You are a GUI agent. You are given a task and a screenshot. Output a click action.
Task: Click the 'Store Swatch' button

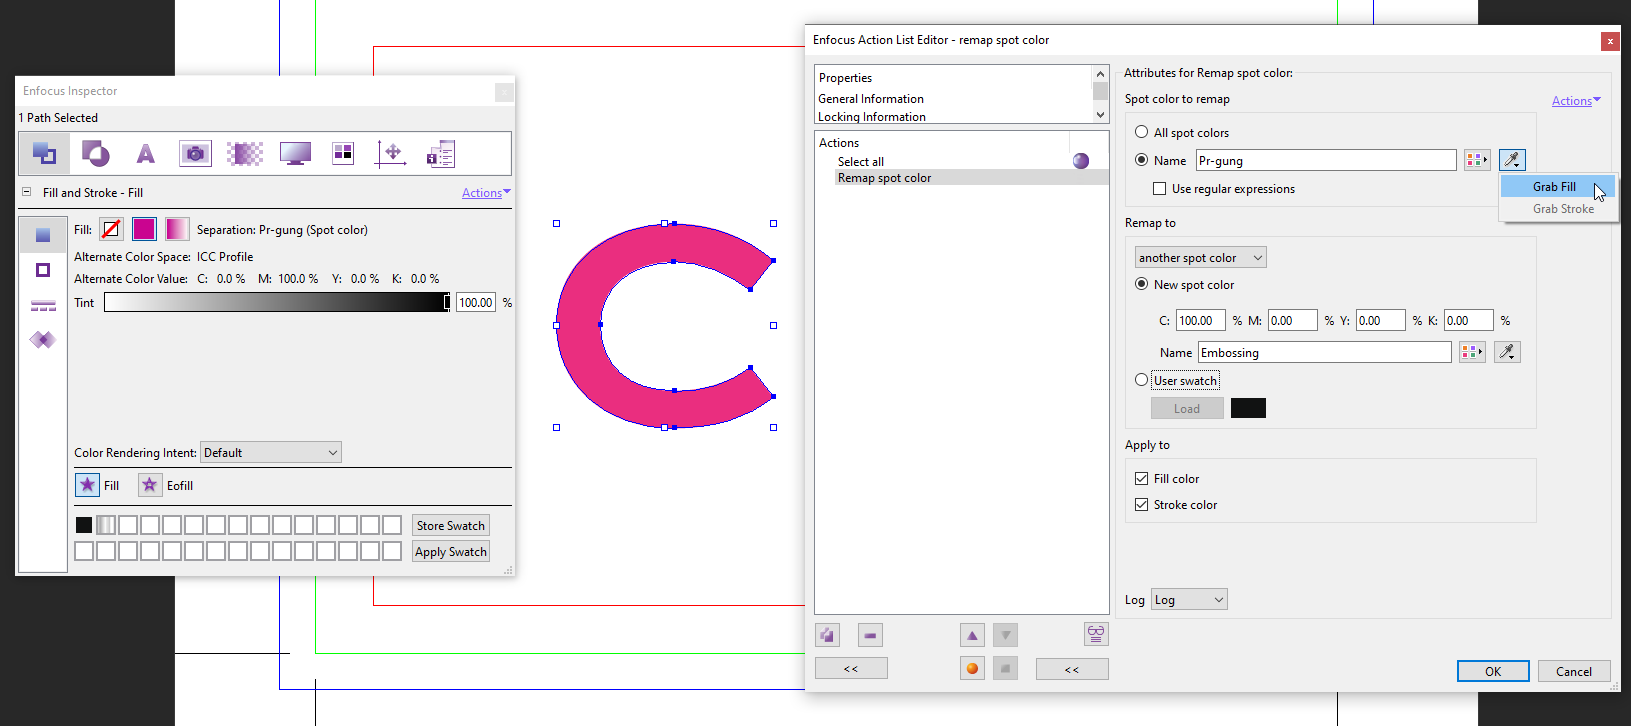click(450, 526)
